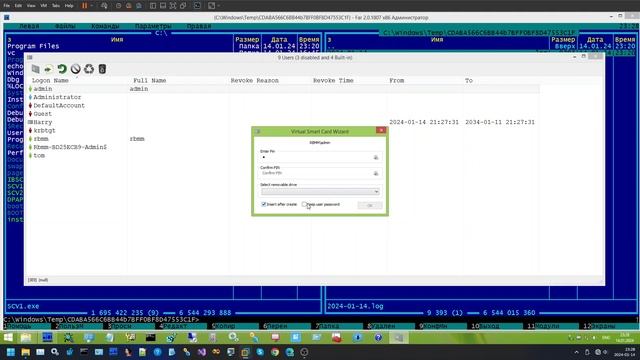Select the DefaultAccount user row
The width and height of the screenshot is (640, 360).
click(x=284, y=105)
